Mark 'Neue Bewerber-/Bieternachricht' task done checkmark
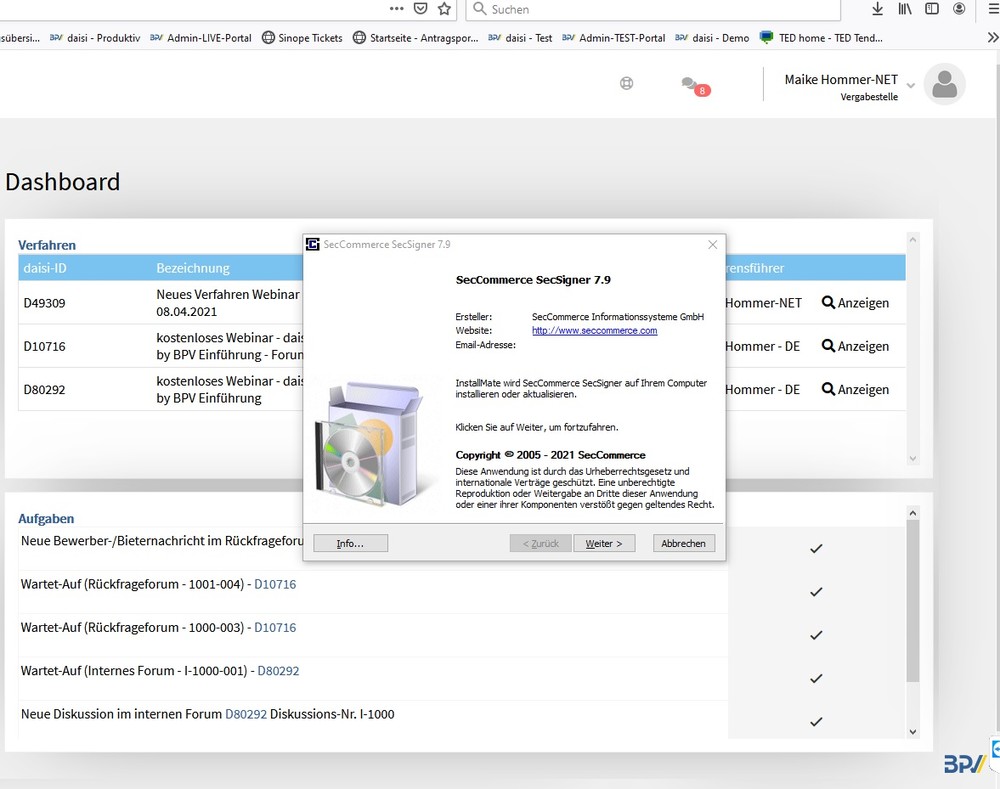 816,549
